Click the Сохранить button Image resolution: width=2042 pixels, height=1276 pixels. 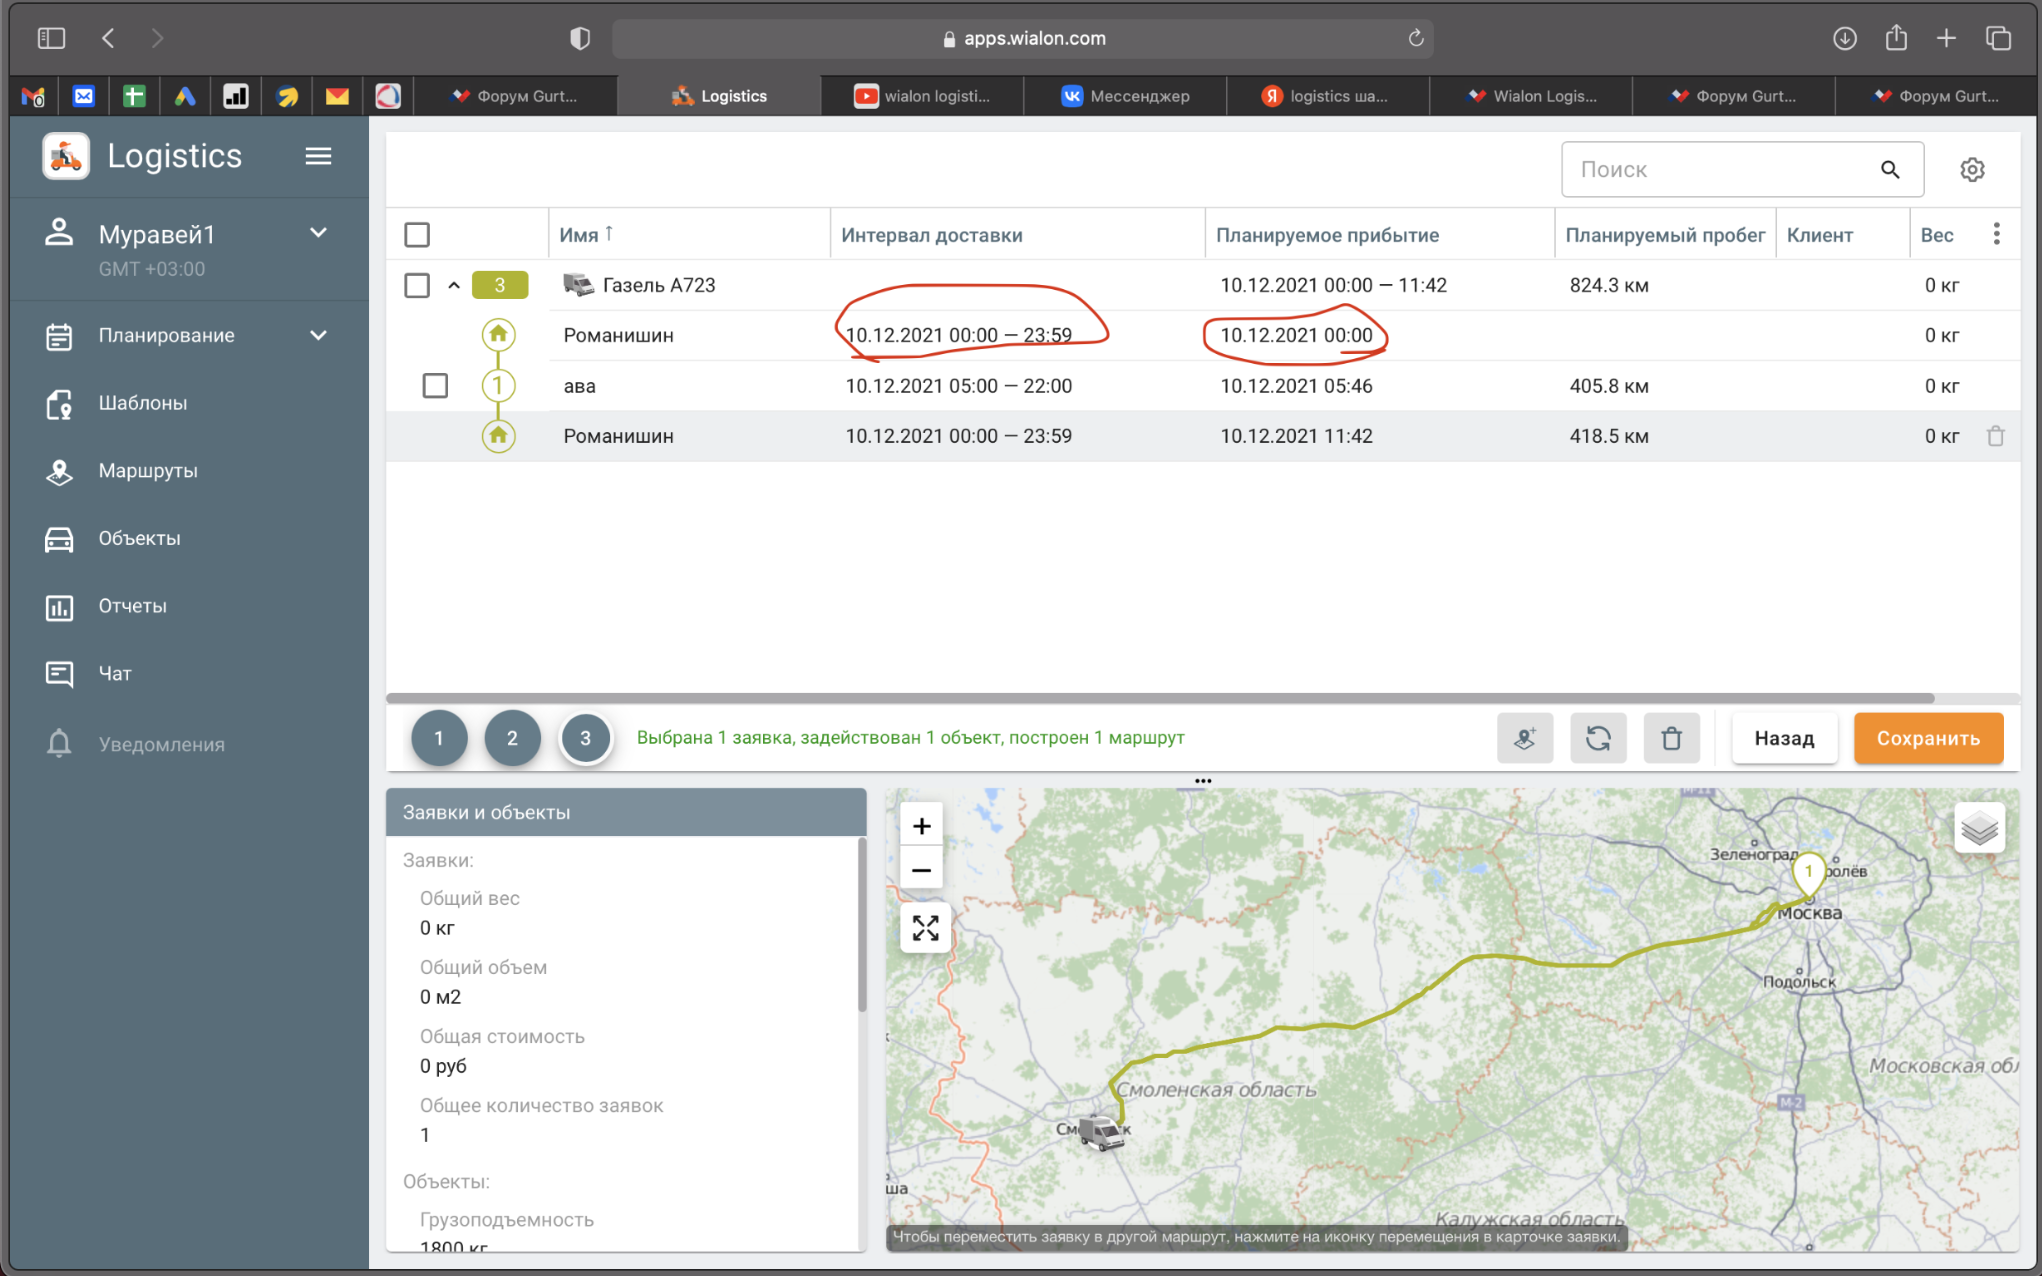(1927, 738)
